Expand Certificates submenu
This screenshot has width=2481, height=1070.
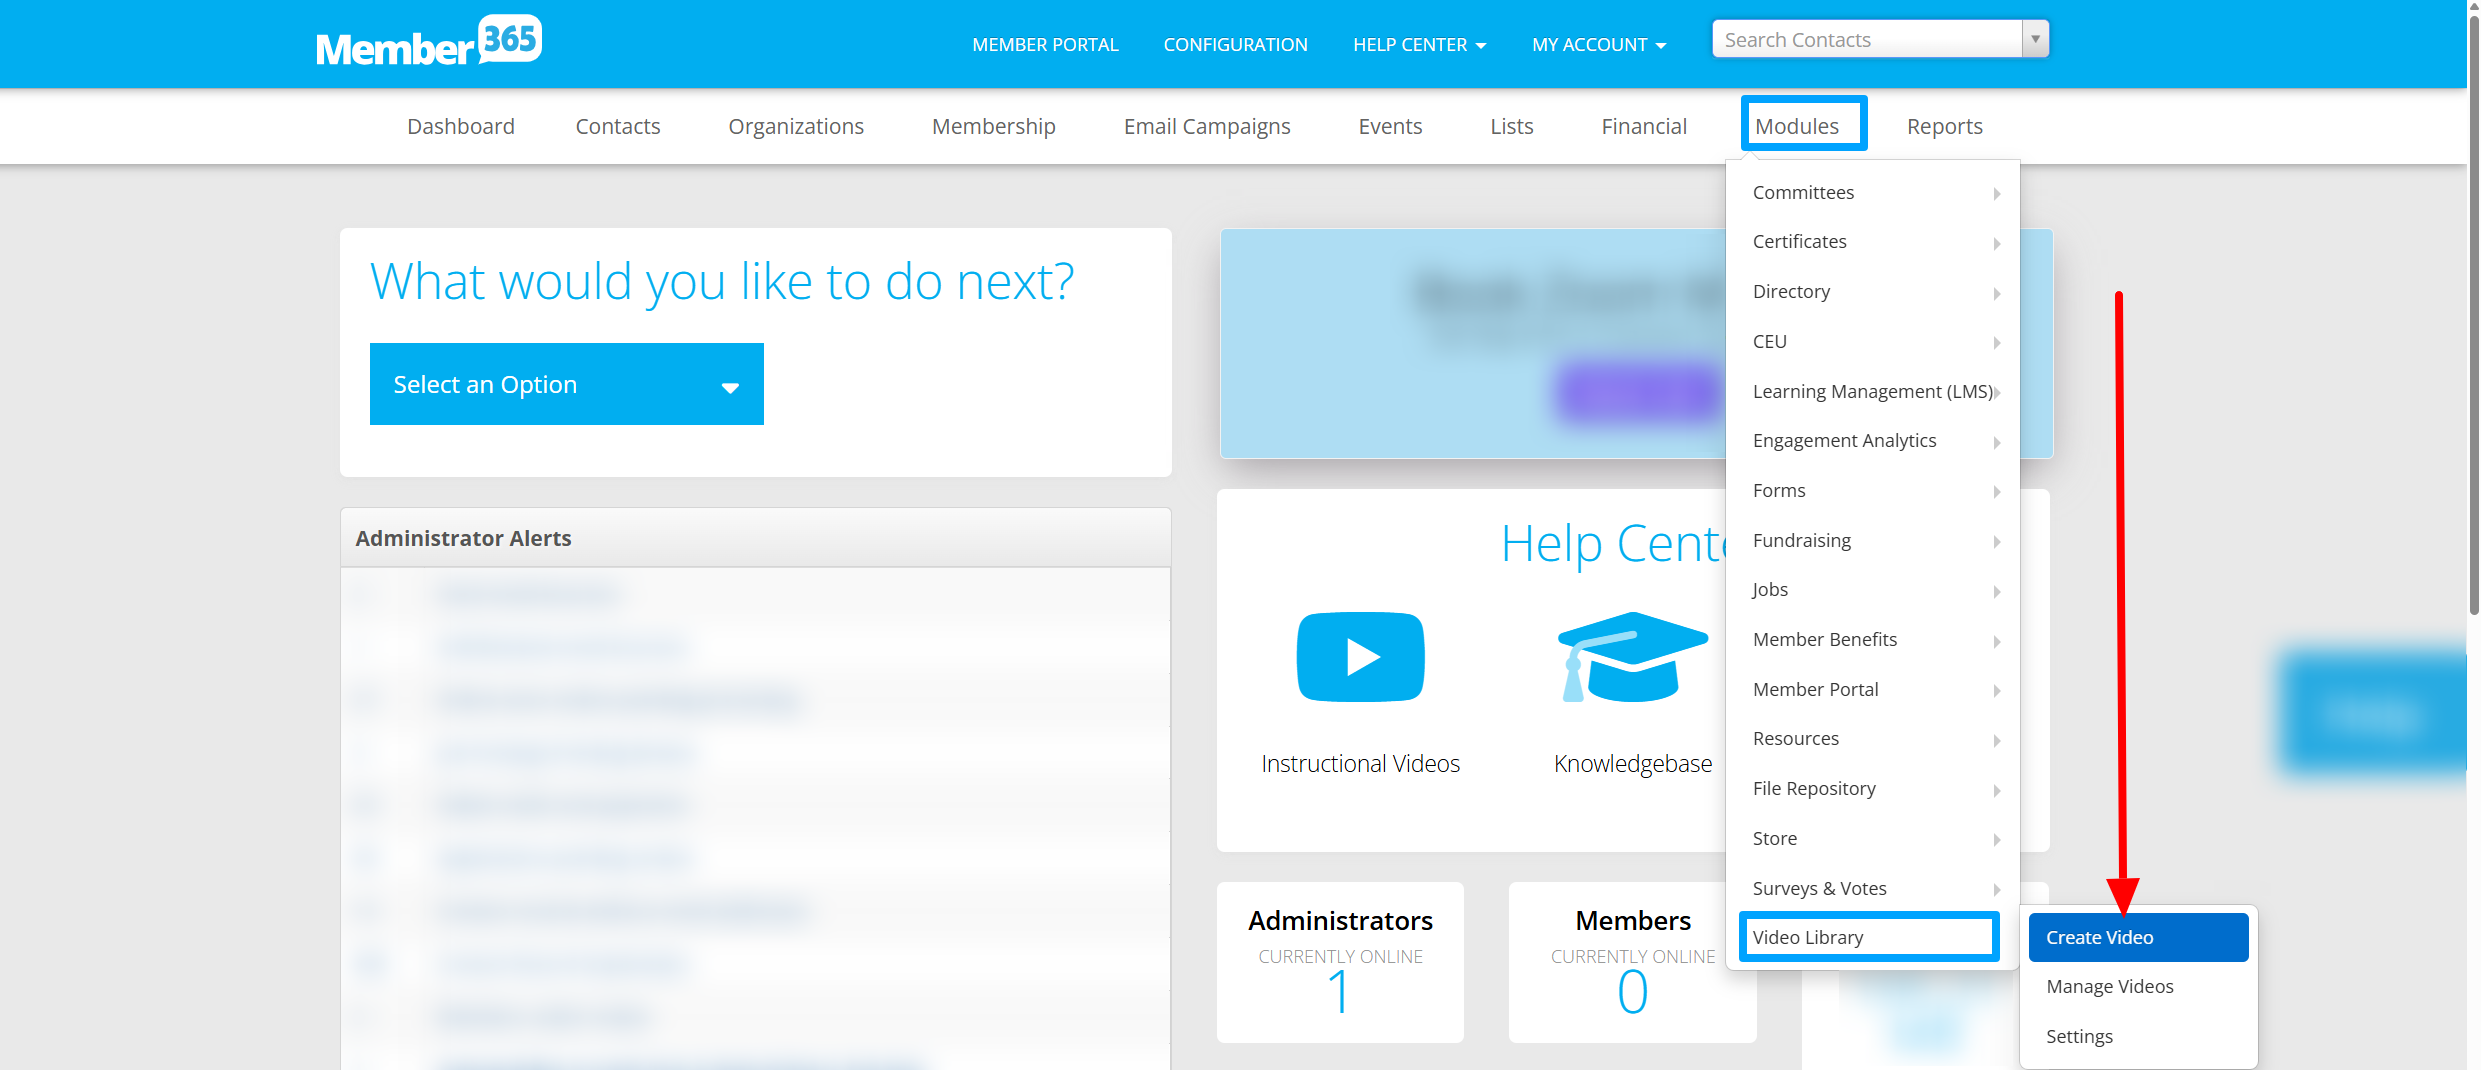point(1872,242)
